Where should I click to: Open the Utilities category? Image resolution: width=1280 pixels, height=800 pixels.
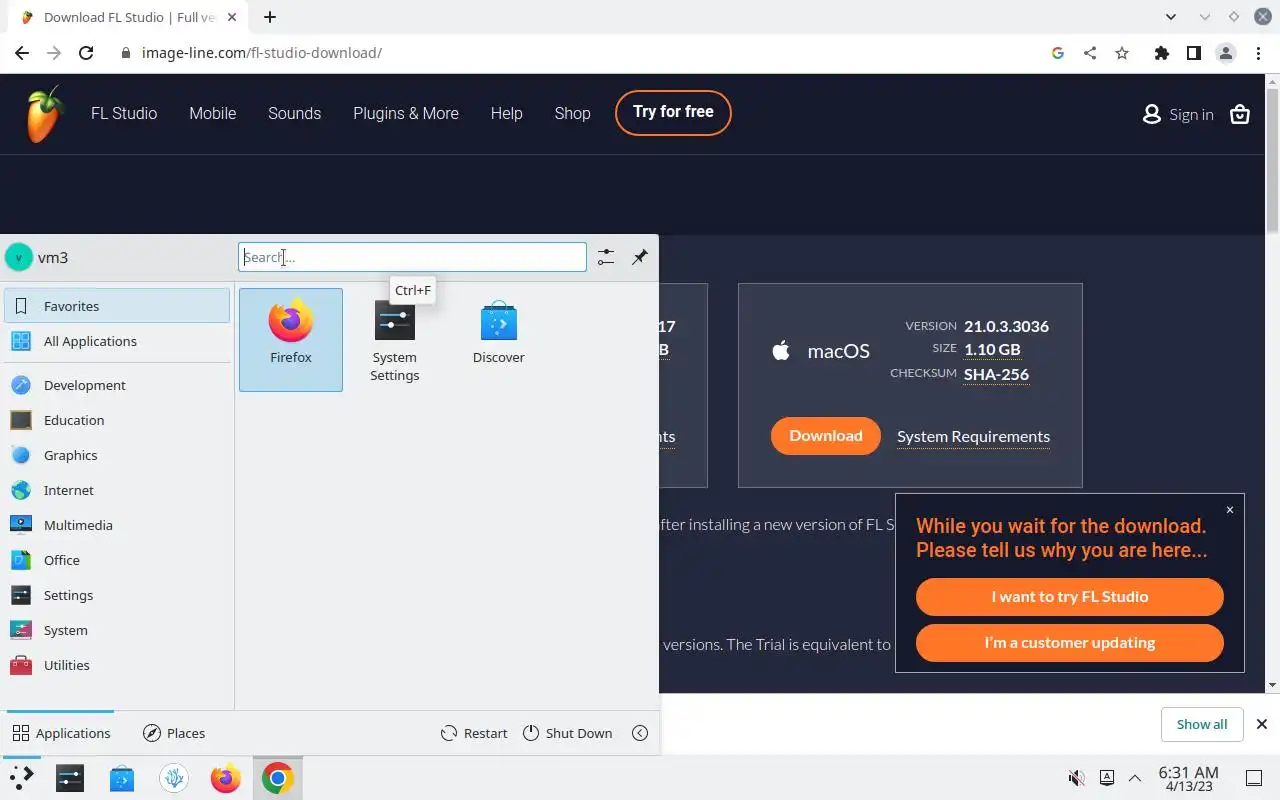pyautogui.click(x=118, y=665)
